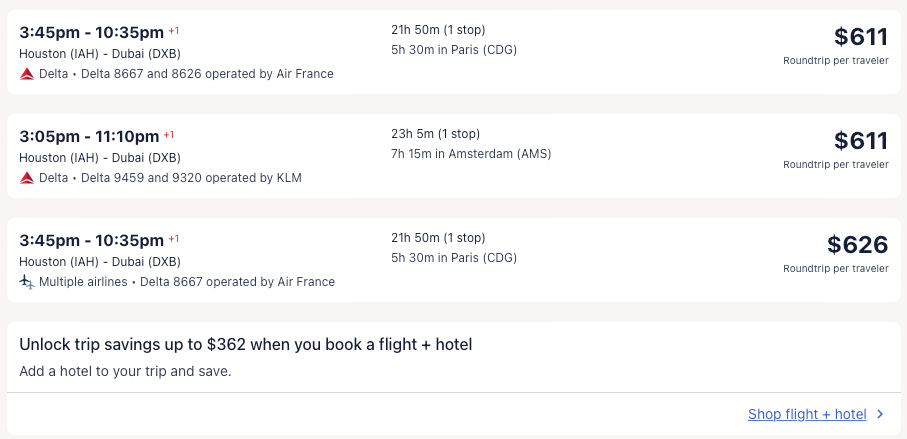The width and height of the screenshot is (907, 439).
Task: Click the KLM flight's $611 price
Action: pos(861,141)
